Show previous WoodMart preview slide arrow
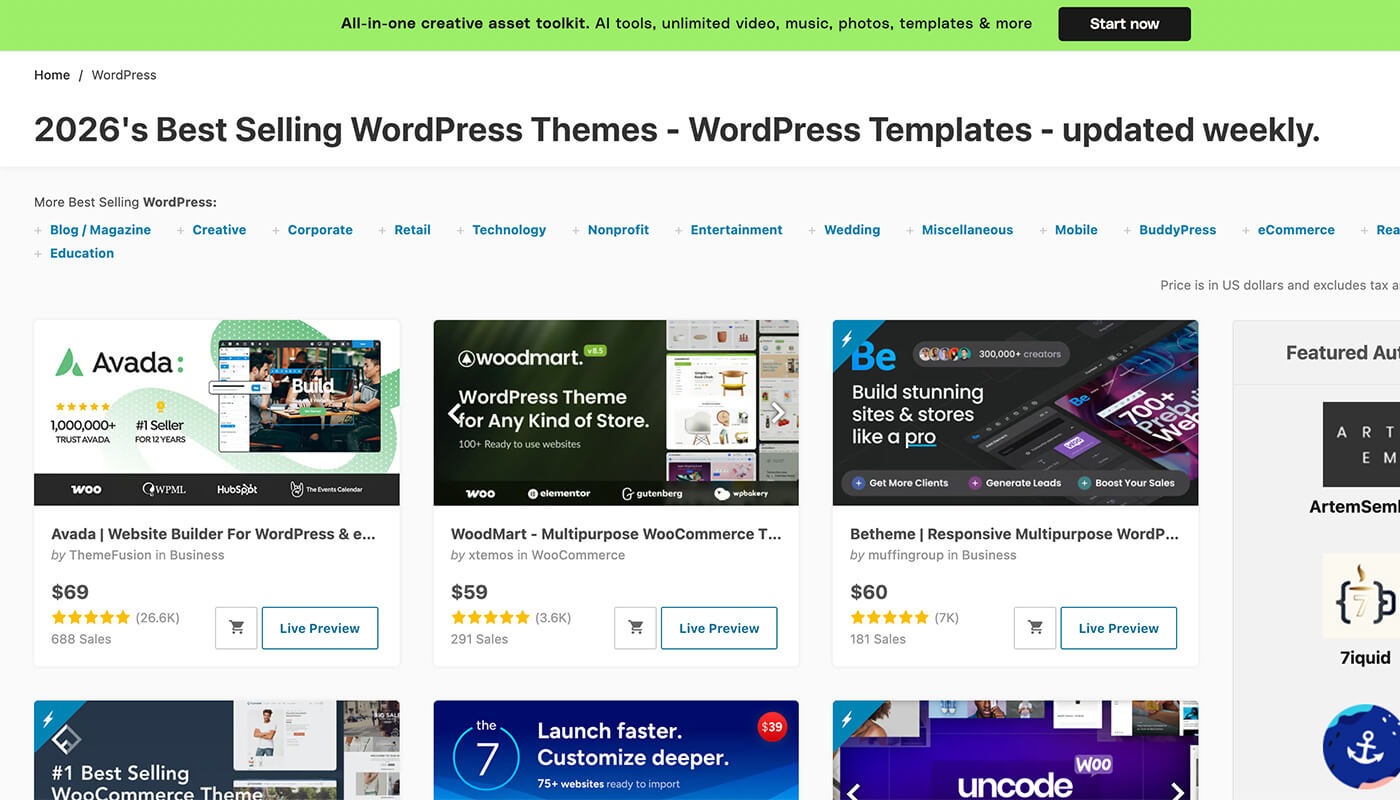This screenshot has height=800, width=1400. (x=454, y=412)
